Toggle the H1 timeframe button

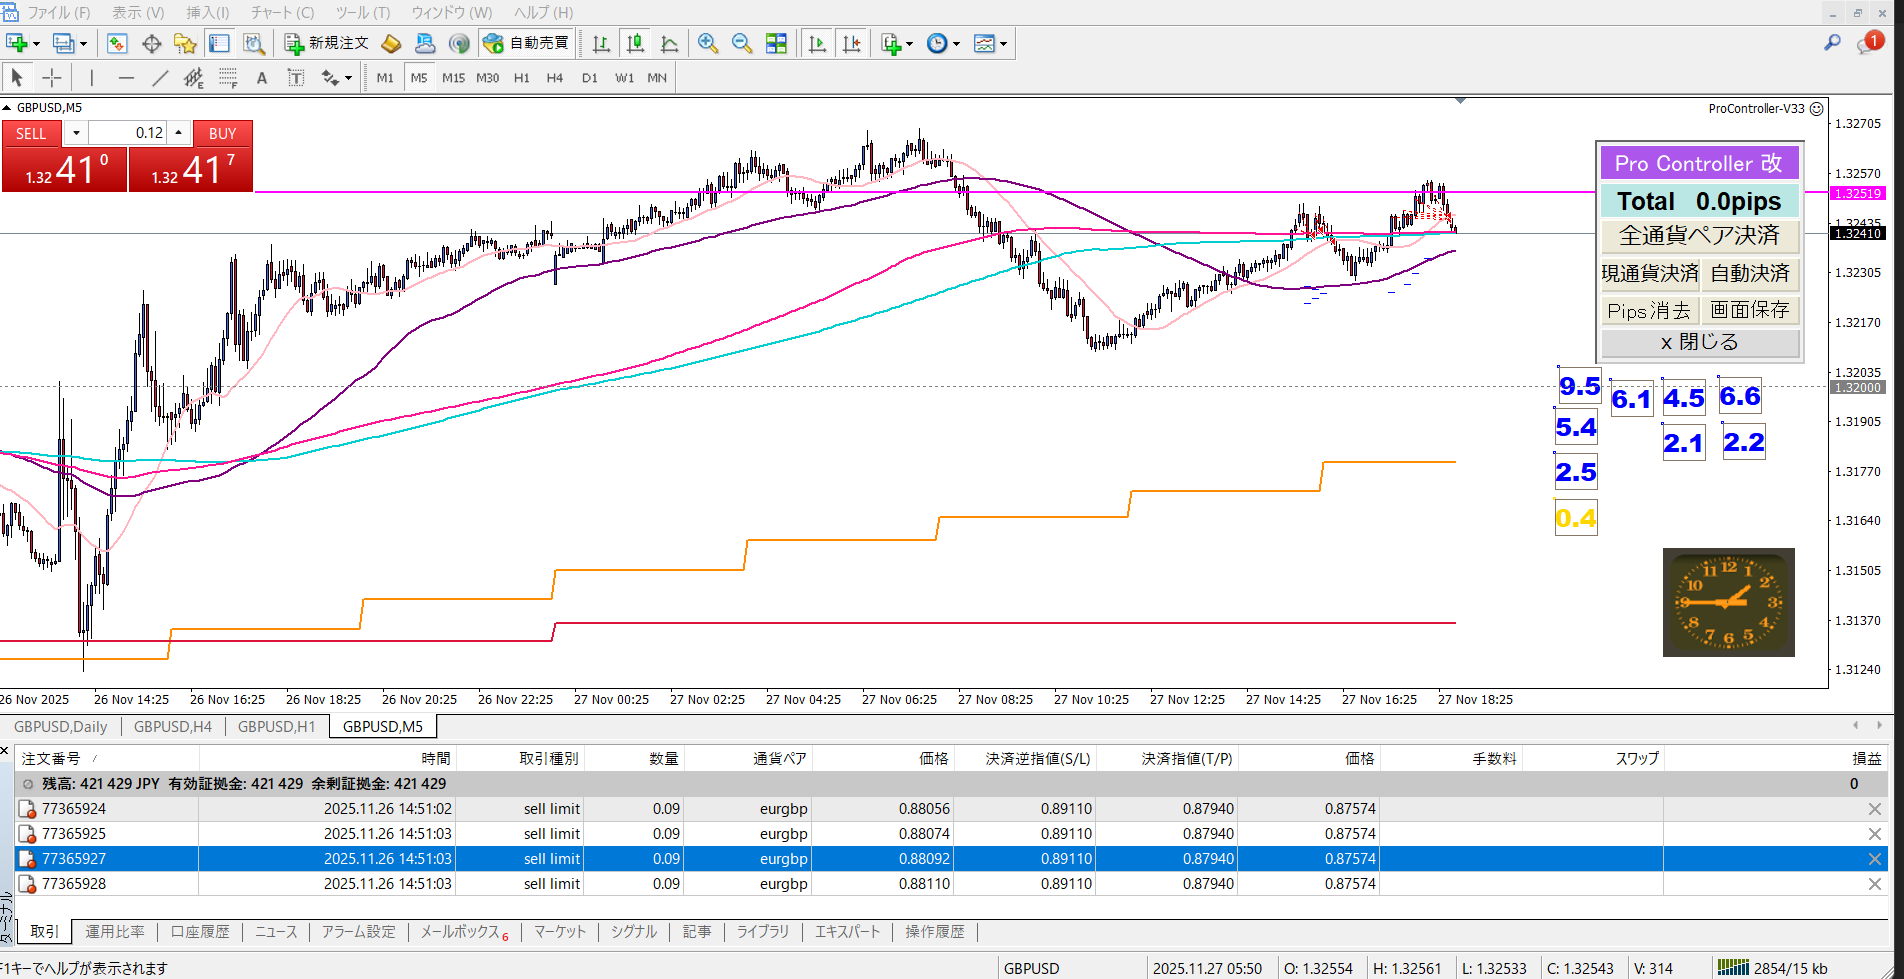click(521, 78)
